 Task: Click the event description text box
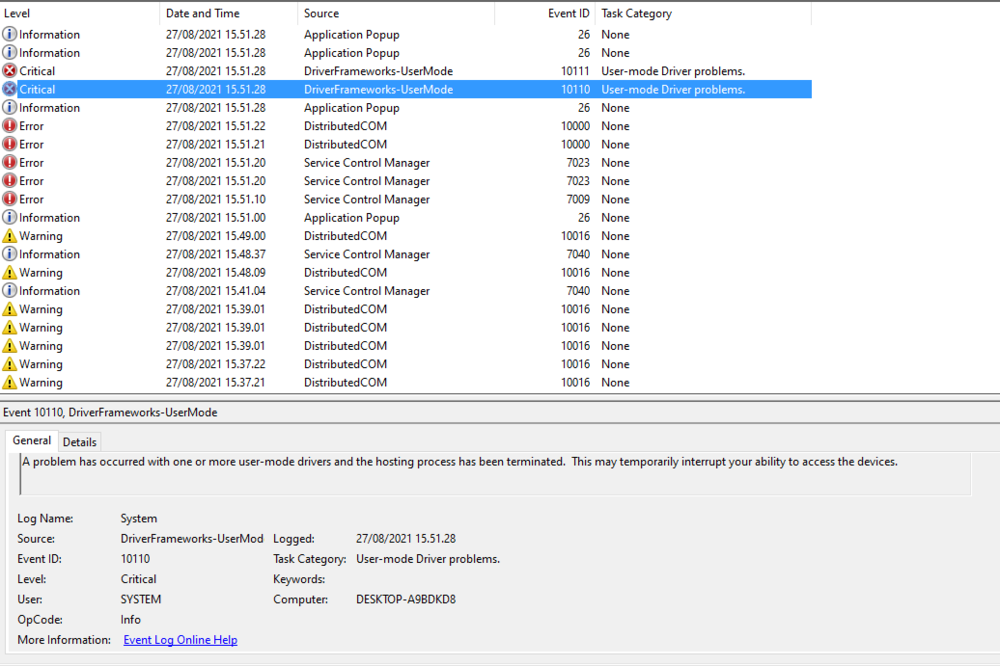coord(495,474)
